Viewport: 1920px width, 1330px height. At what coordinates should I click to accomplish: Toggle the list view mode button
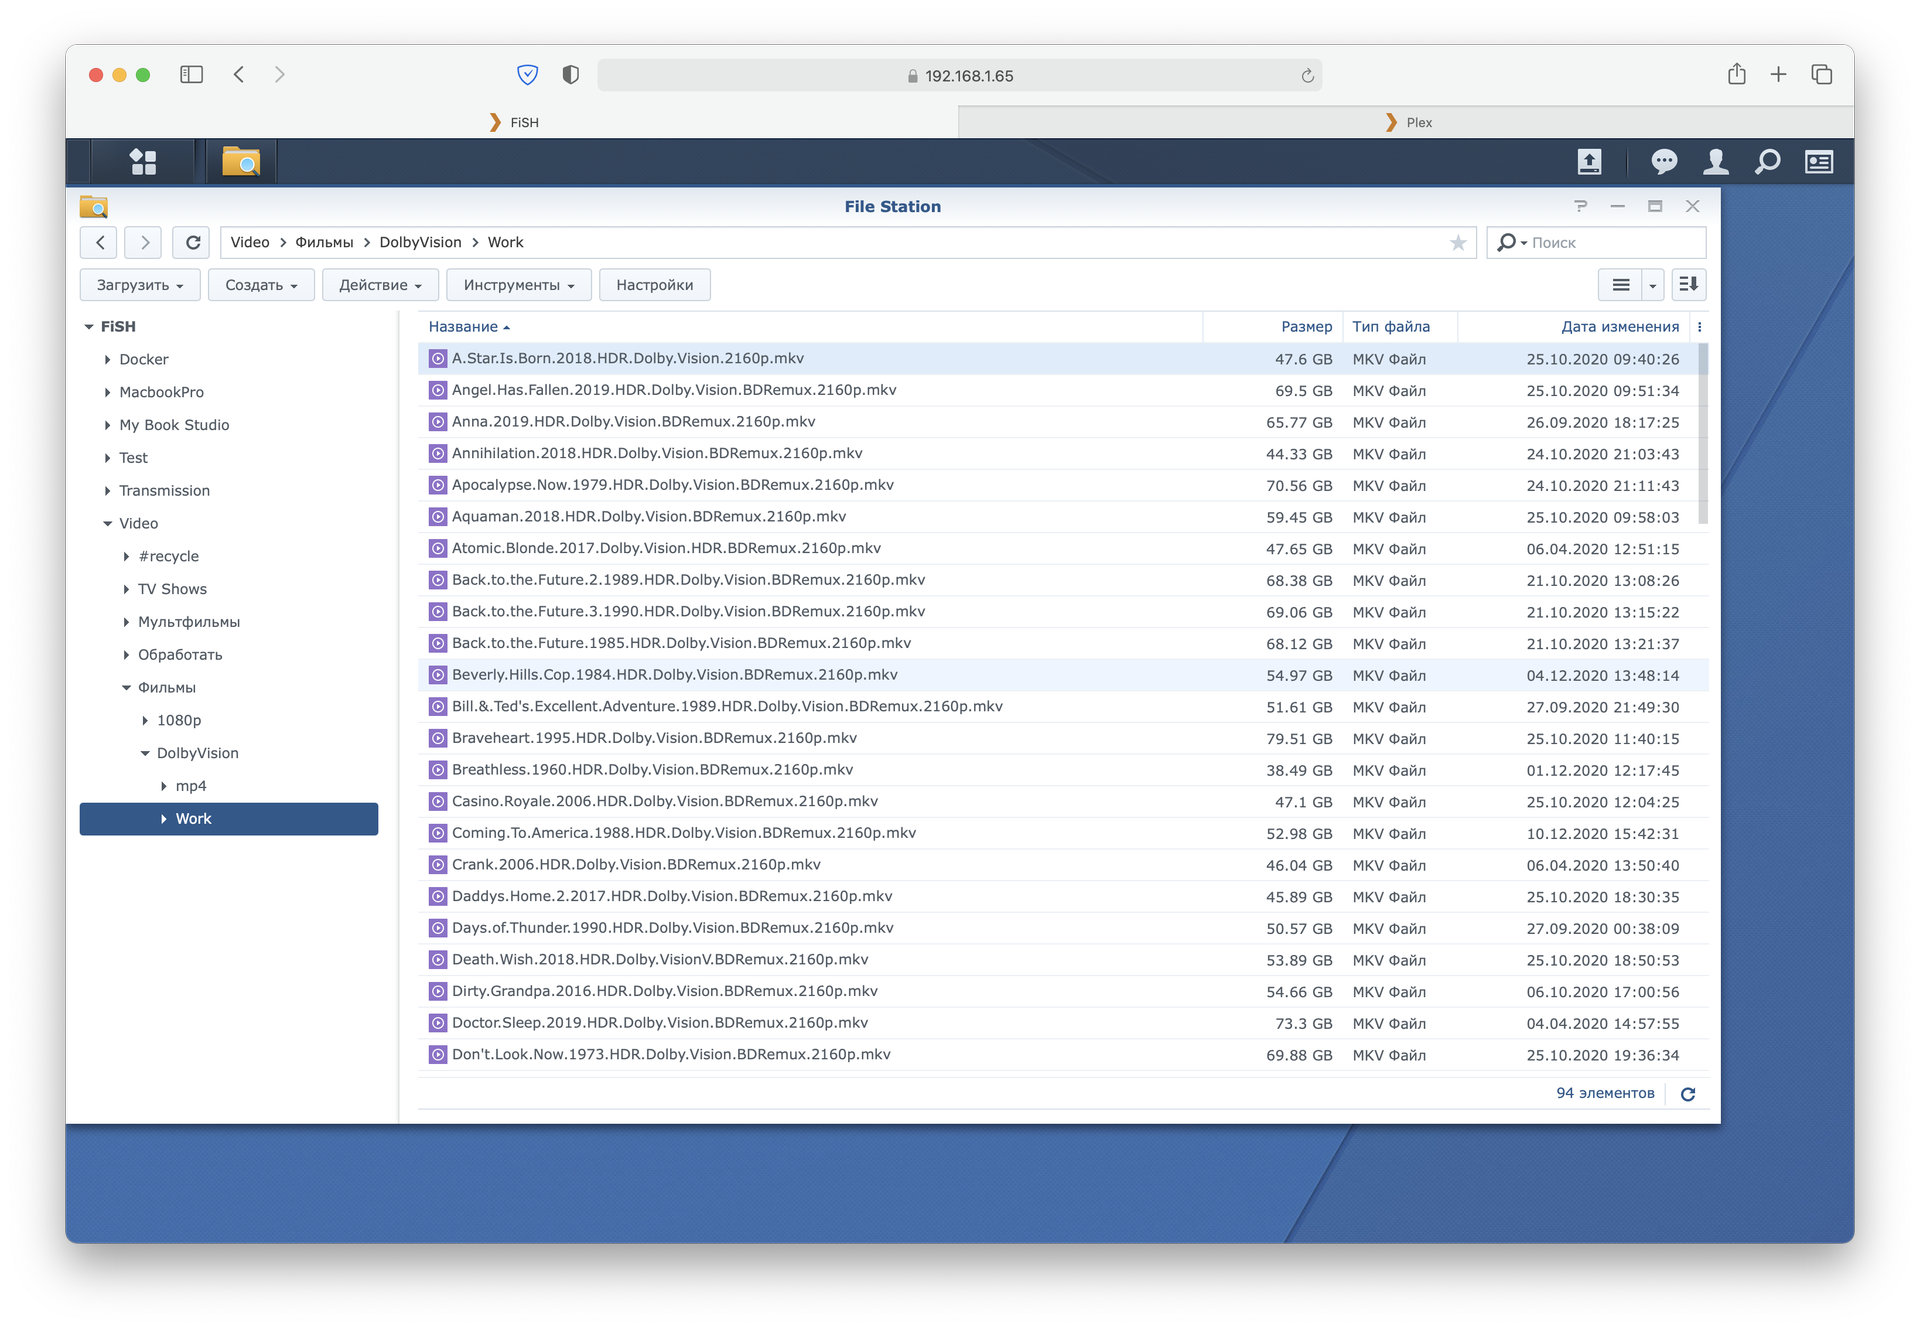tap(1621, 285)
